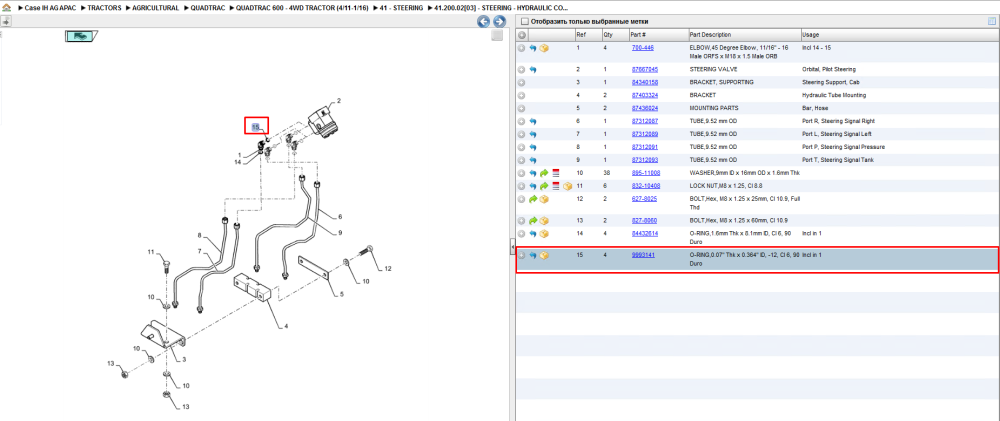Click the blue arrow icon in the Ref 9 TUBE row
Image resolution: width=1000 pixels, height=421 pixels.
click(x=533, y=160)
